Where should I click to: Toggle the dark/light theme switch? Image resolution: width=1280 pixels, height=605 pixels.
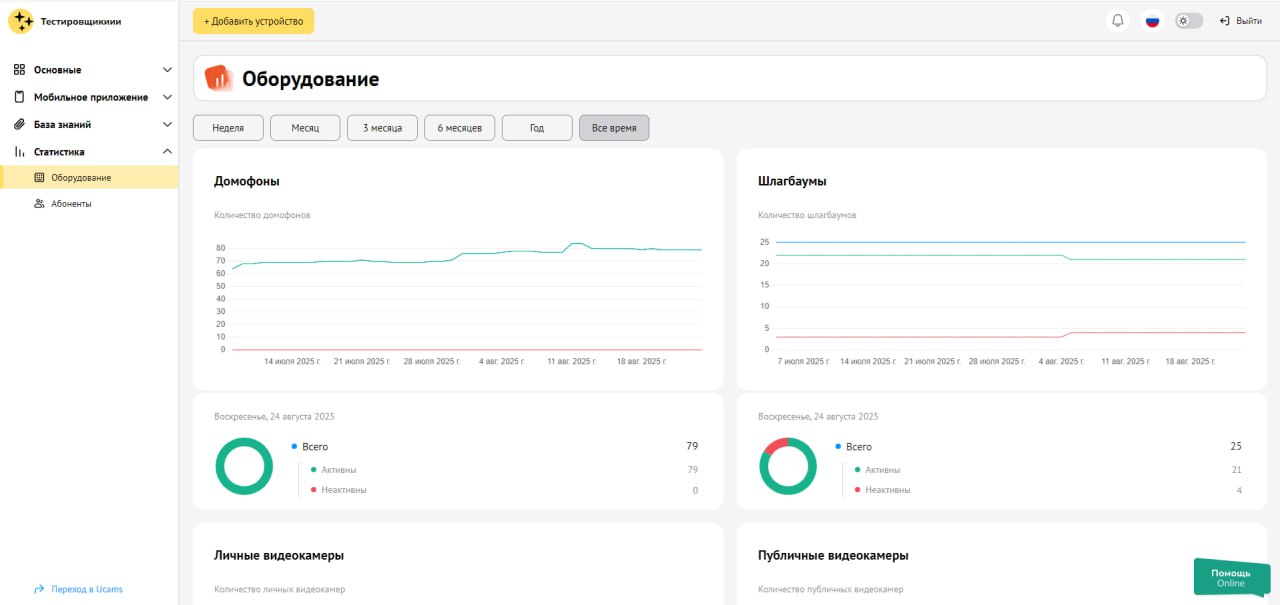click(x=1188, y=21)
